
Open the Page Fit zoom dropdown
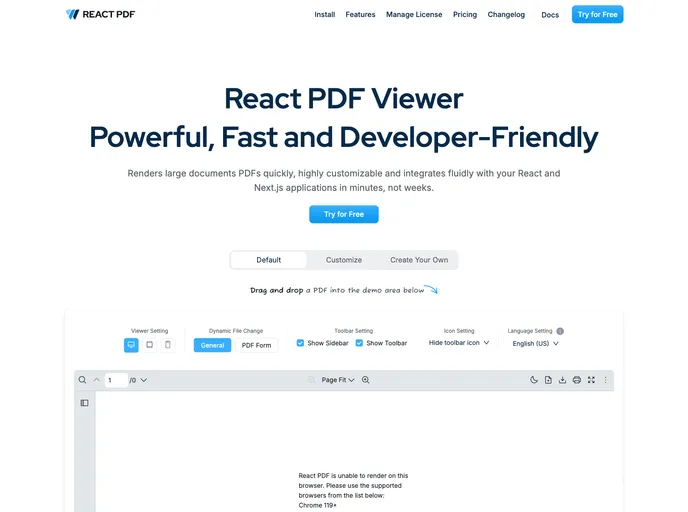click(x=338, y=380)
